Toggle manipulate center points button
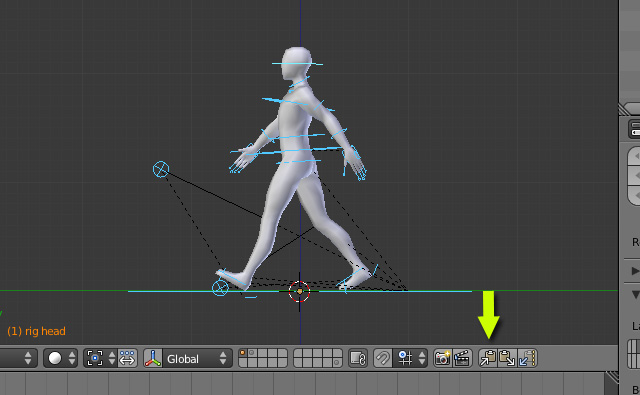Viewport: 640px width, 395px height. pyautogui.click(x=127, y=358)
